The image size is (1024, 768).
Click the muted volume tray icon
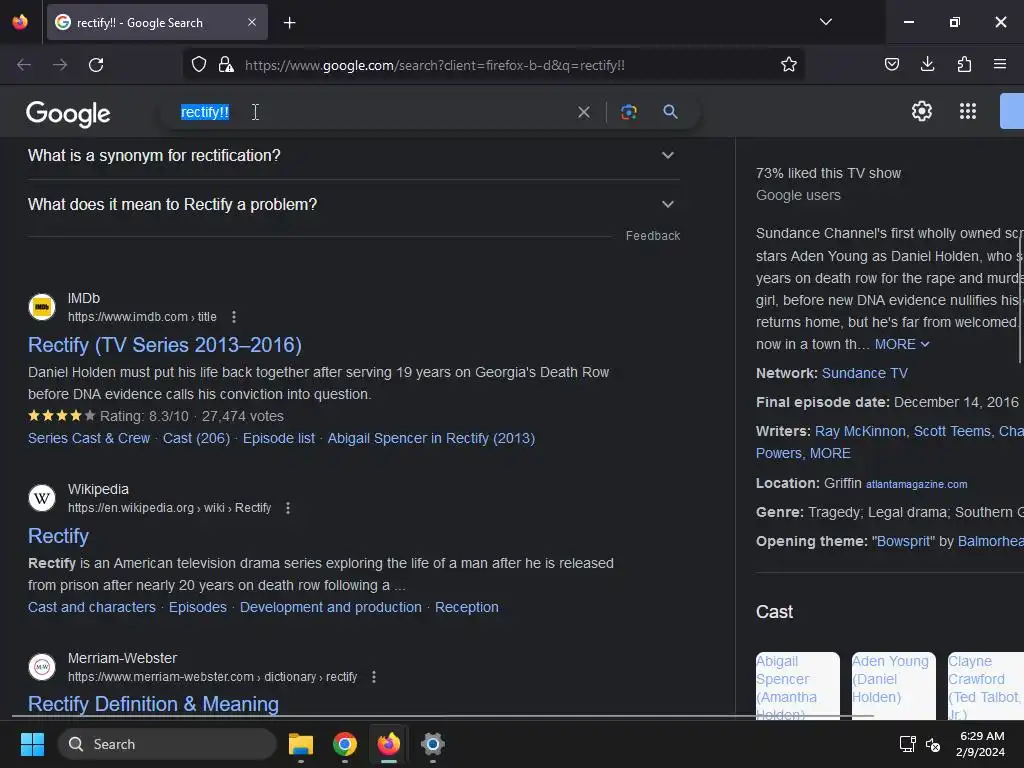pos(933,744)
